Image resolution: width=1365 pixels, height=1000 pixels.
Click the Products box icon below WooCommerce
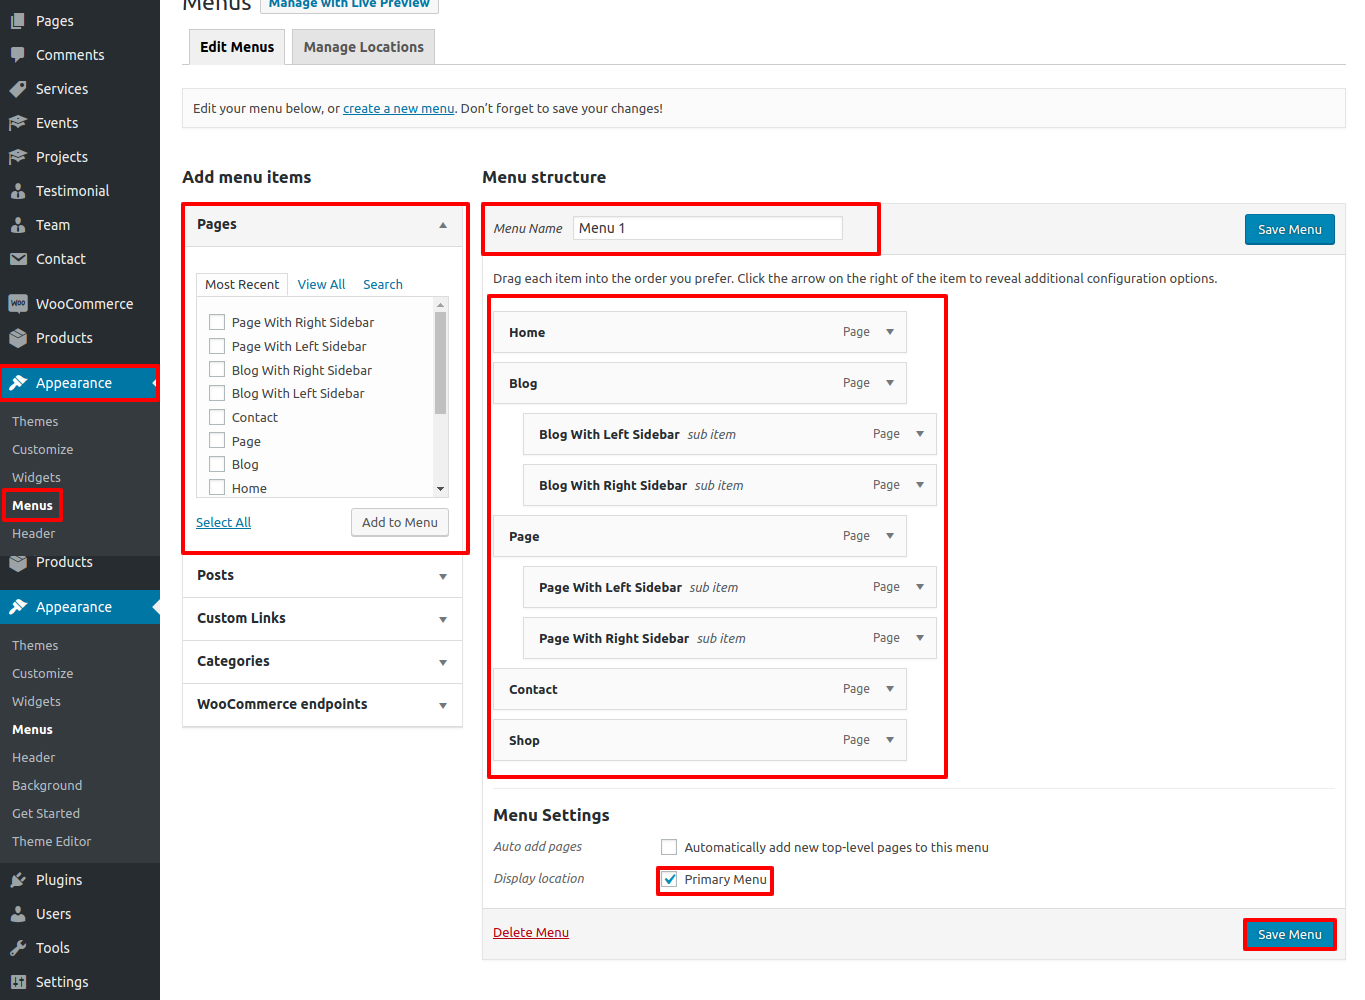[18, 338]
